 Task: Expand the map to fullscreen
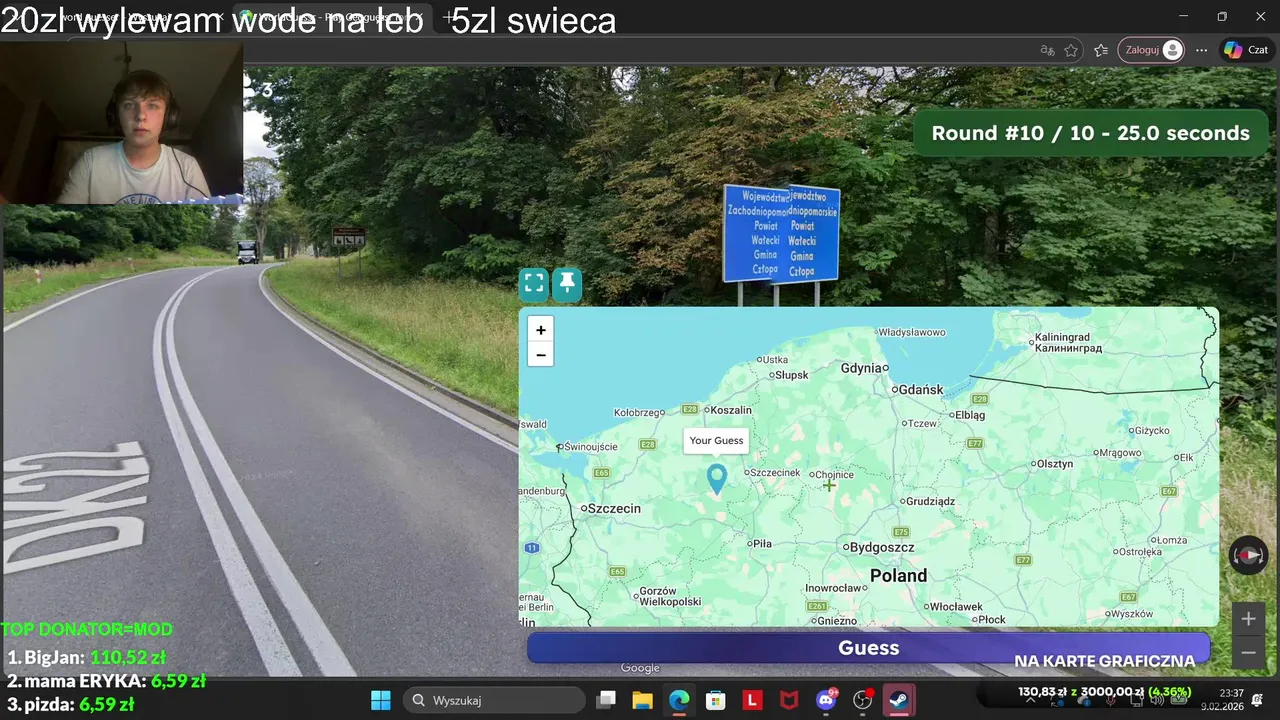[534, 284]
